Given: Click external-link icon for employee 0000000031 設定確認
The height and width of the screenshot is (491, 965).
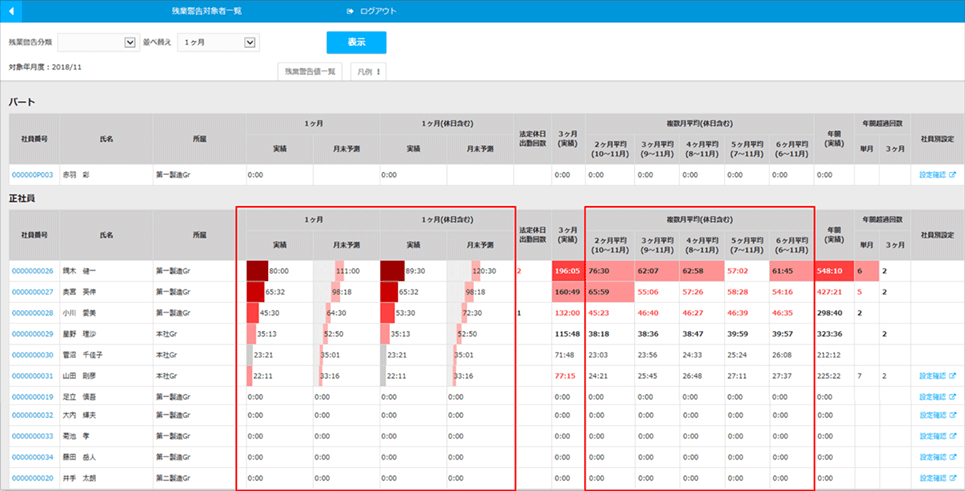Looking at the screenshot, I should click(953, 375).
